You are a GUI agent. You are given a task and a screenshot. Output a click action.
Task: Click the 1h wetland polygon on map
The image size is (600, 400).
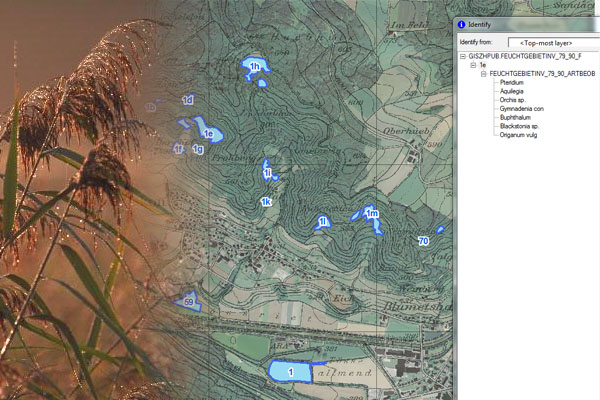[254, 67]
